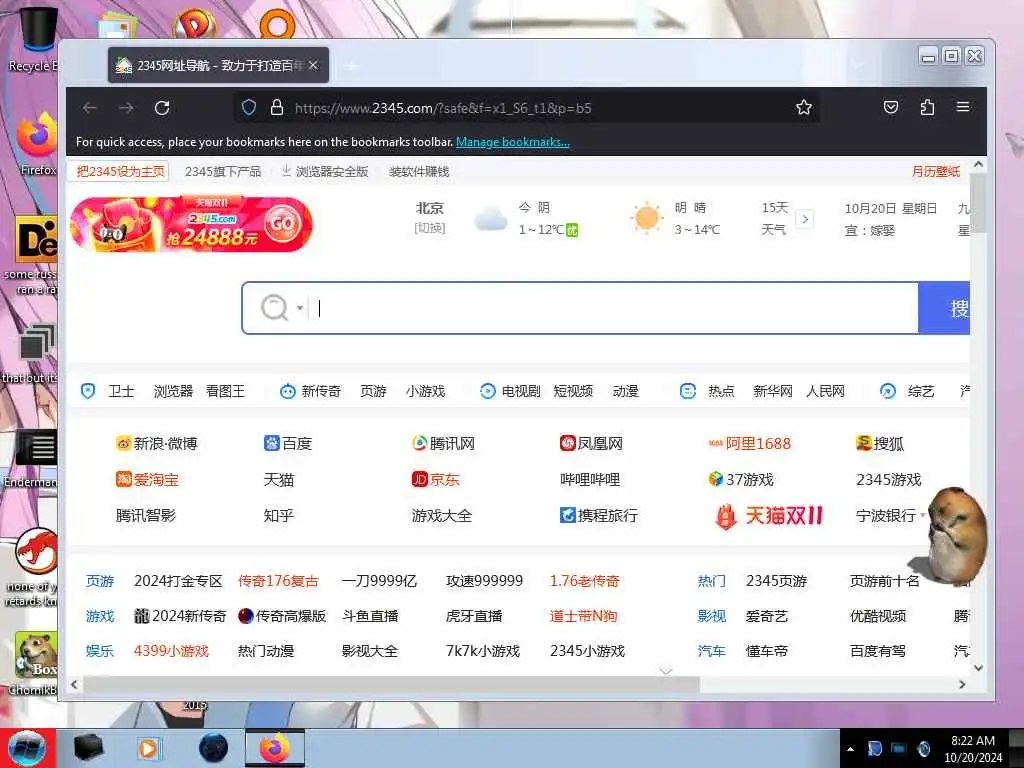Expand weather with the right chevron
Image resolution: width=1024 pixels, height=768 pixels.
pos(805,219)
